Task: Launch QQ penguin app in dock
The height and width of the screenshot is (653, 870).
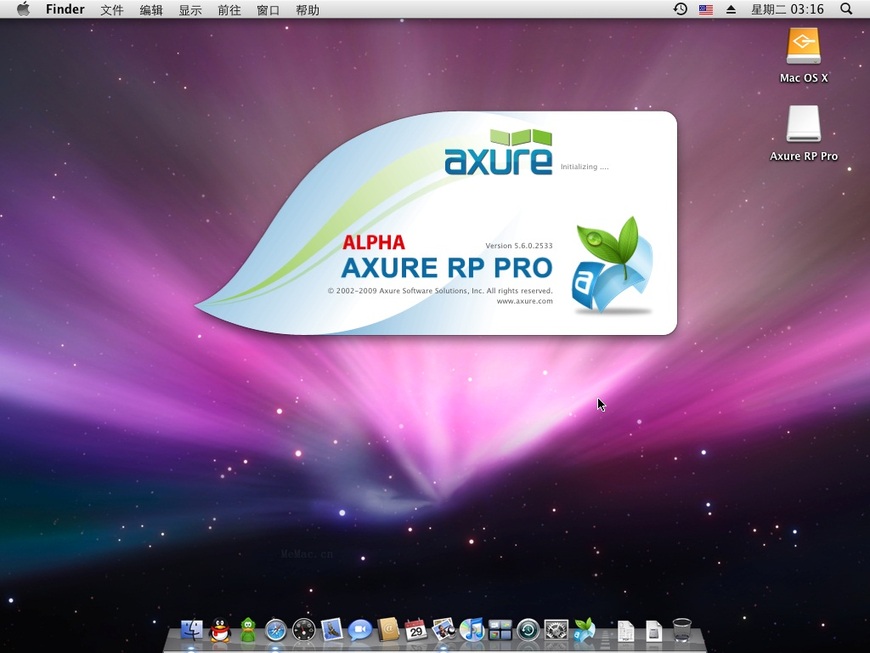Action: click(x=220, y=630)
